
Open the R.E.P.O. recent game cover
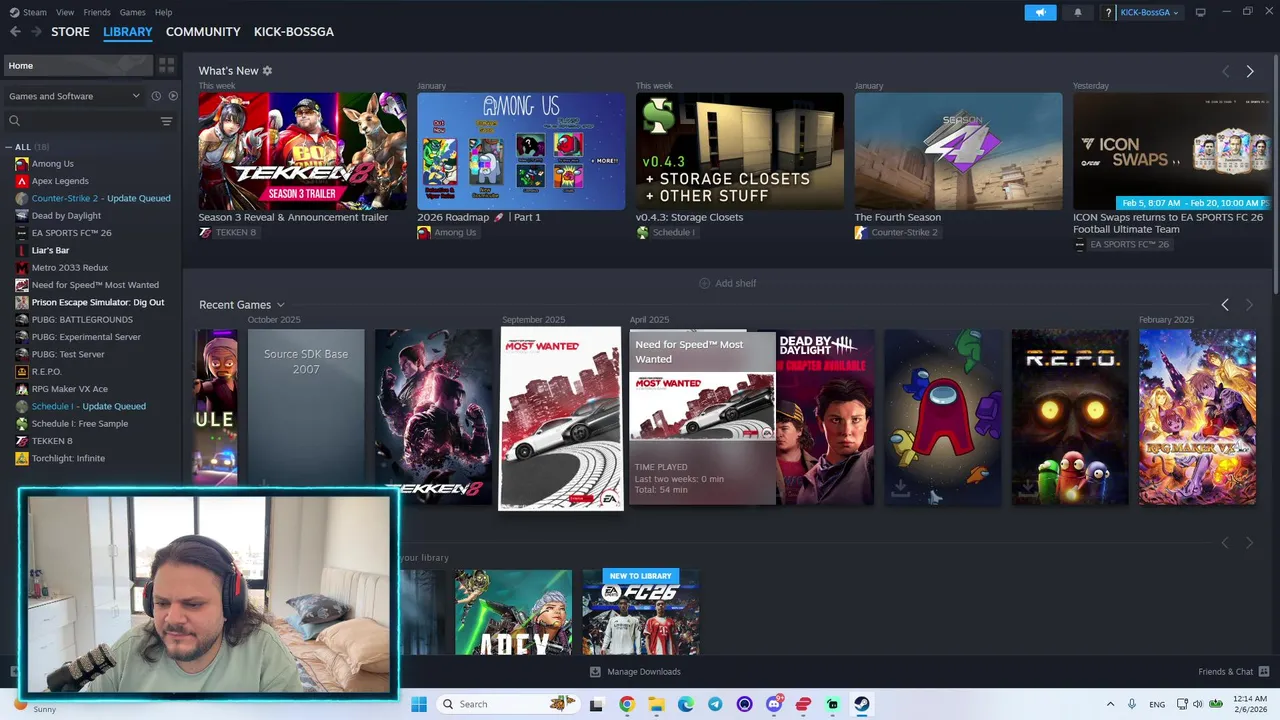click(x=1070, y=417)
